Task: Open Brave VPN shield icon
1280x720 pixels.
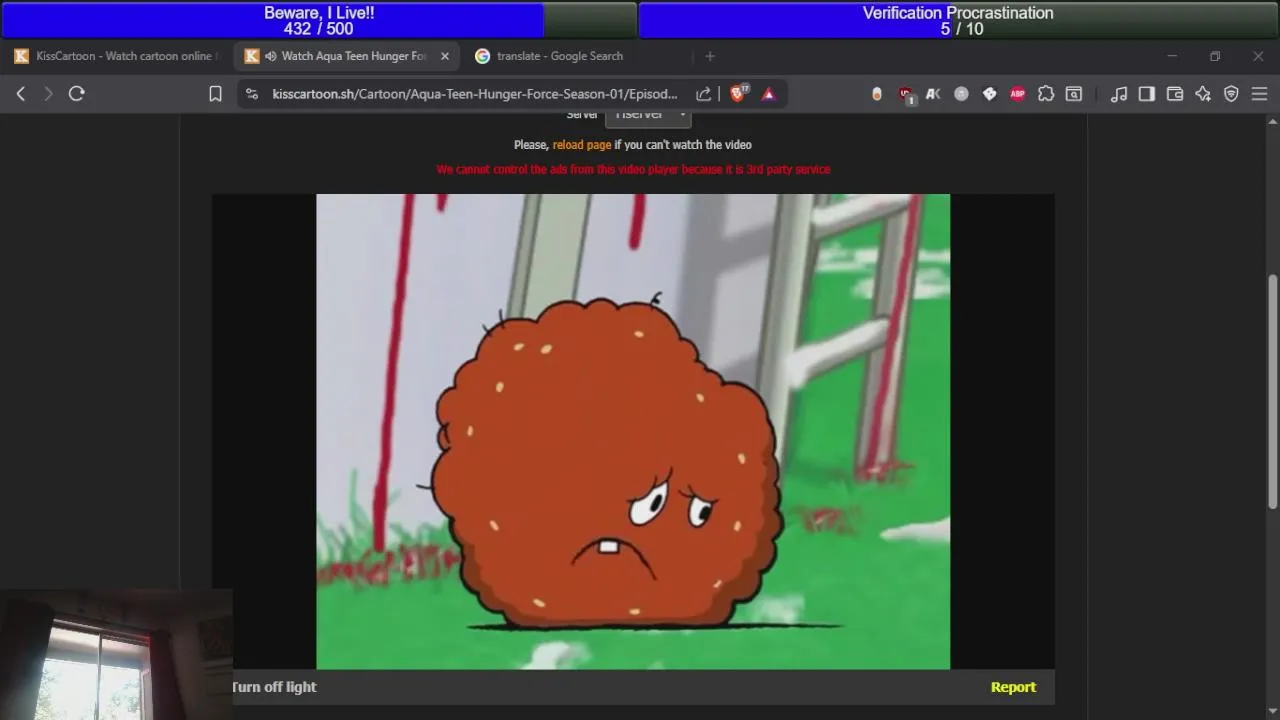Action: click(1231, 93)
